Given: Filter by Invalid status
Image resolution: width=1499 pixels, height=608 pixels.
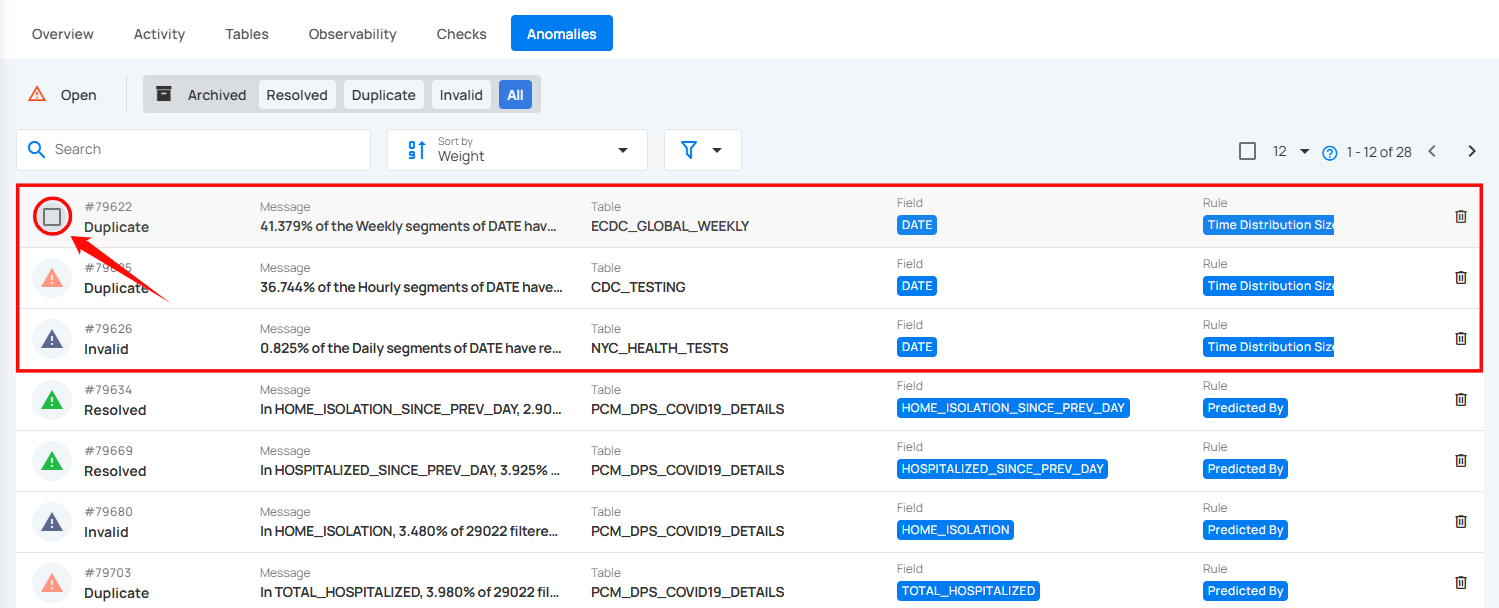Looking at the screenshot, I should tap(461, 95).
